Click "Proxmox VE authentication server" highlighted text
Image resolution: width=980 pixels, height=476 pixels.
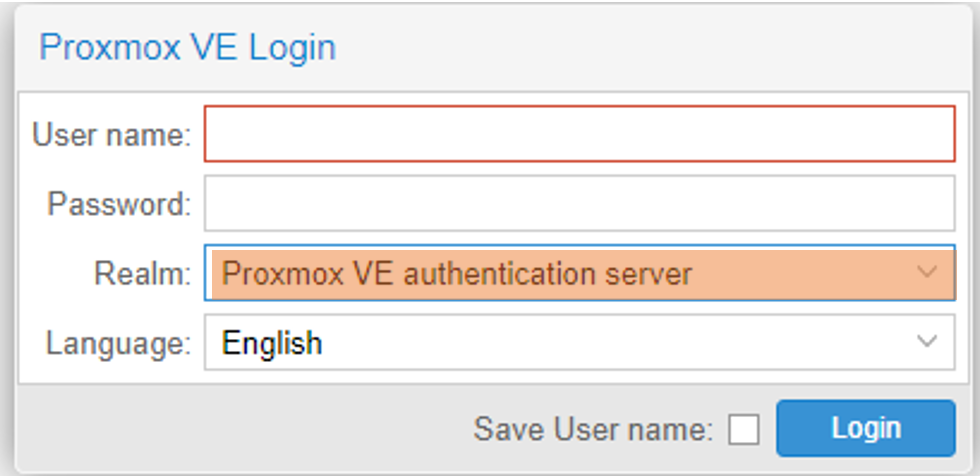(457, 273)
